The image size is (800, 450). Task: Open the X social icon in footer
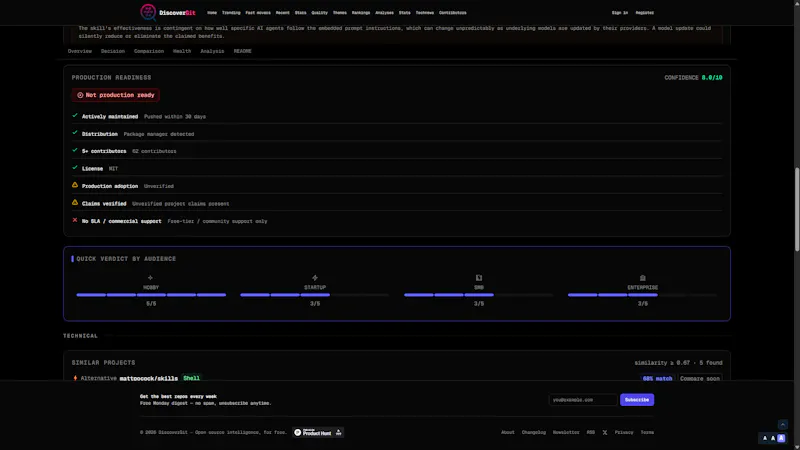coord(605,432)
